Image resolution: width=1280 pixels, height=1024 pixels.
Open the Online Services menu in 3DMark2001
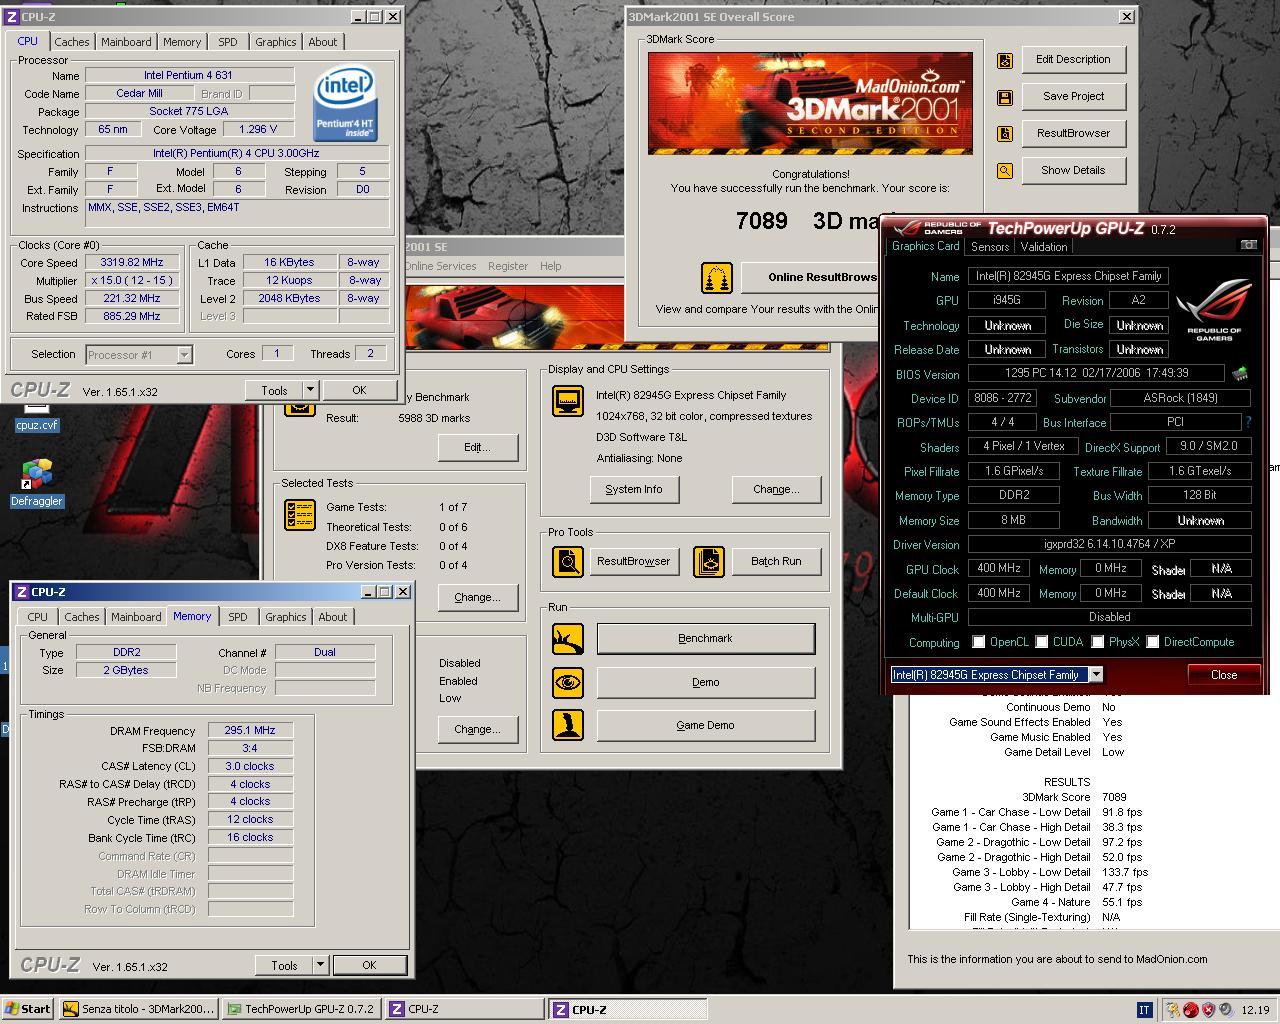(440, 266)
